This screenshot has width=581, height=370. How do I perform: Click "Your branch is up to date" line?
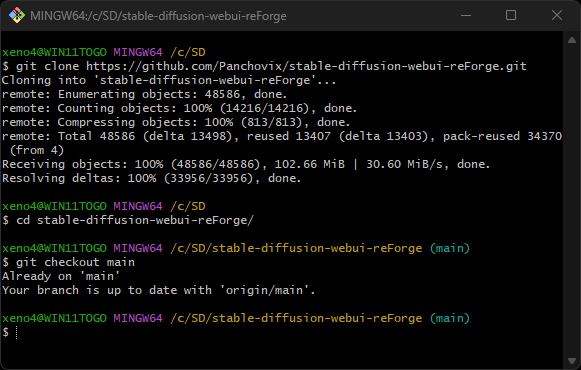[x=159, y=290]
